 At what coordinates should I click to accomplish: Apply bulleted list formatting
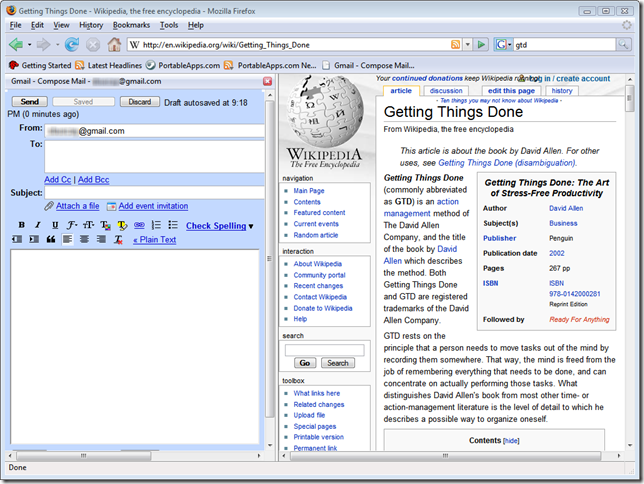173,225
